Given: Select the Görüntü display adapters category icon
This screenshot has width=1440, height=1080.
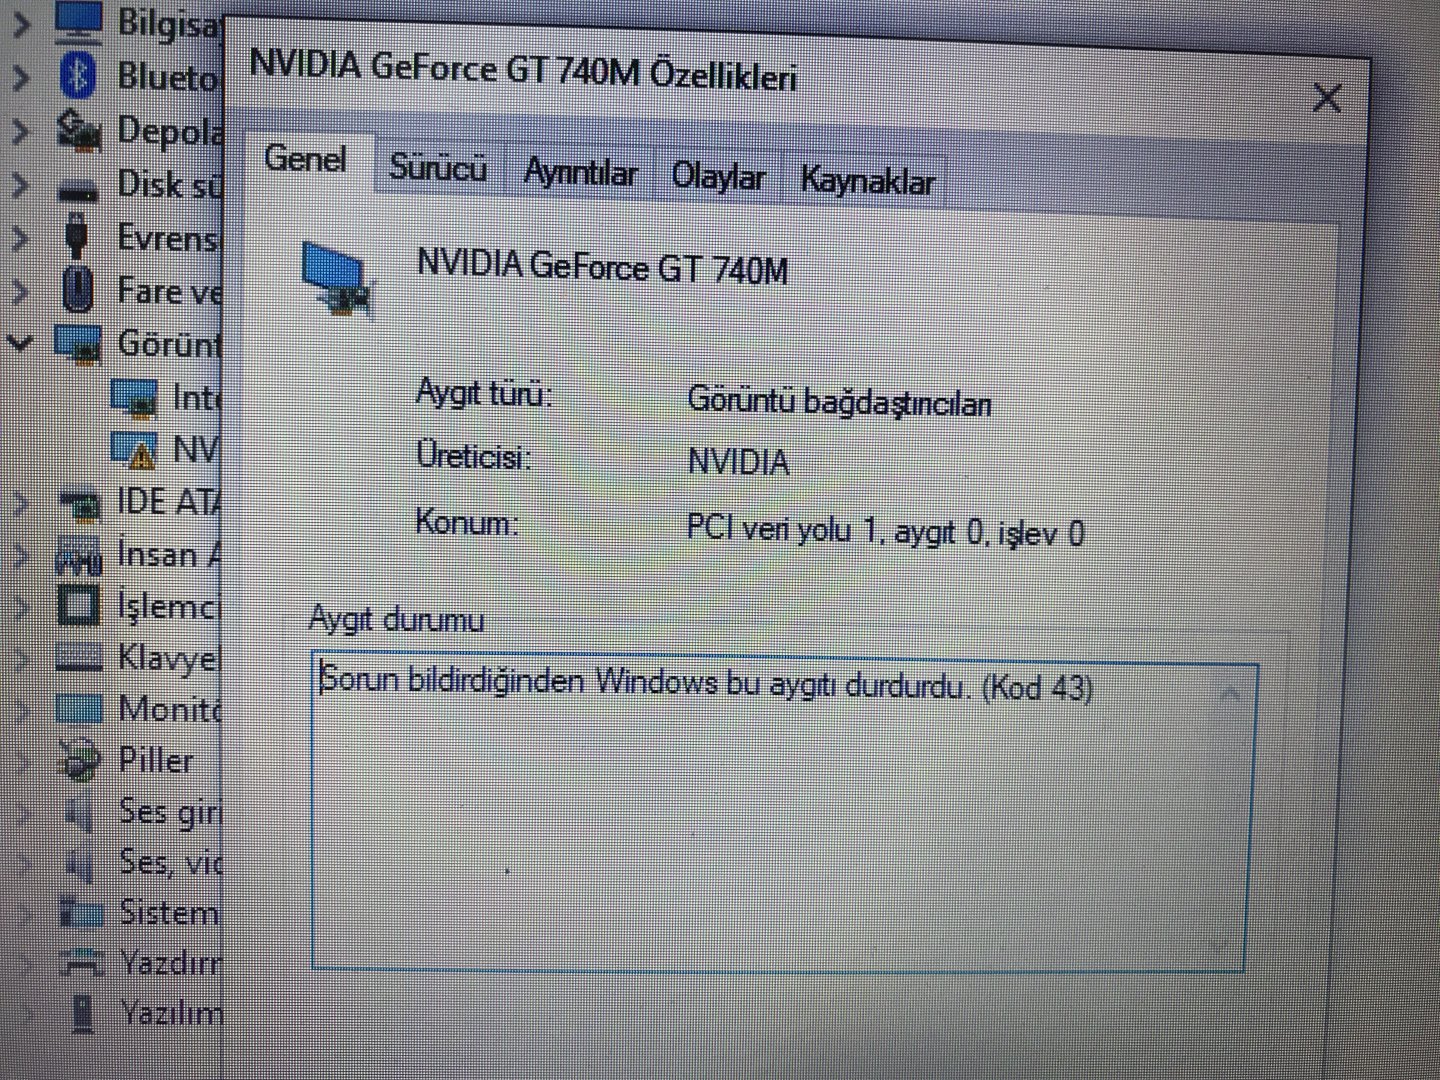Looking at the screenshot, I should pos(78,344).
